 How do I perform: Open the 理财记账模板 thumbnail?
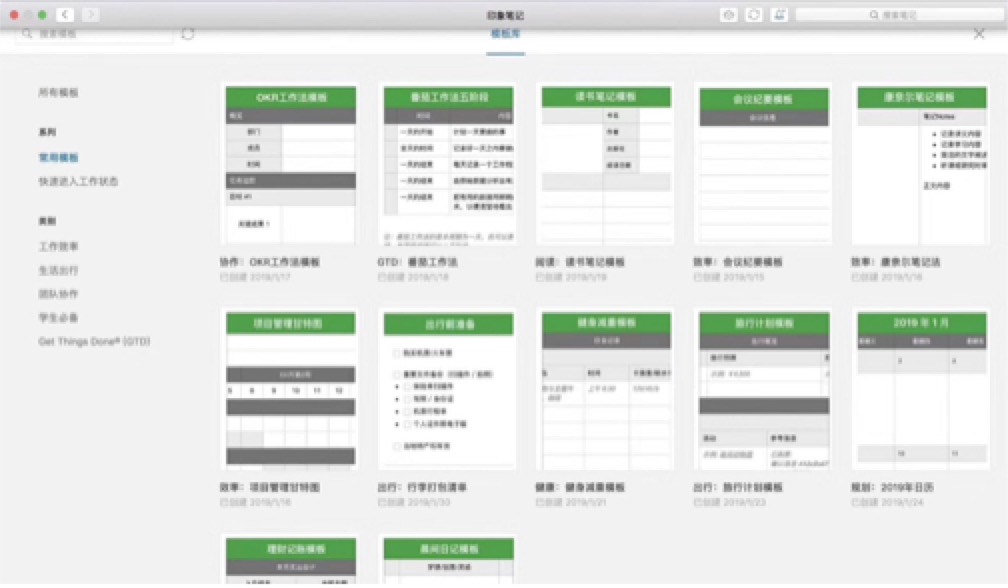point(291,560)
